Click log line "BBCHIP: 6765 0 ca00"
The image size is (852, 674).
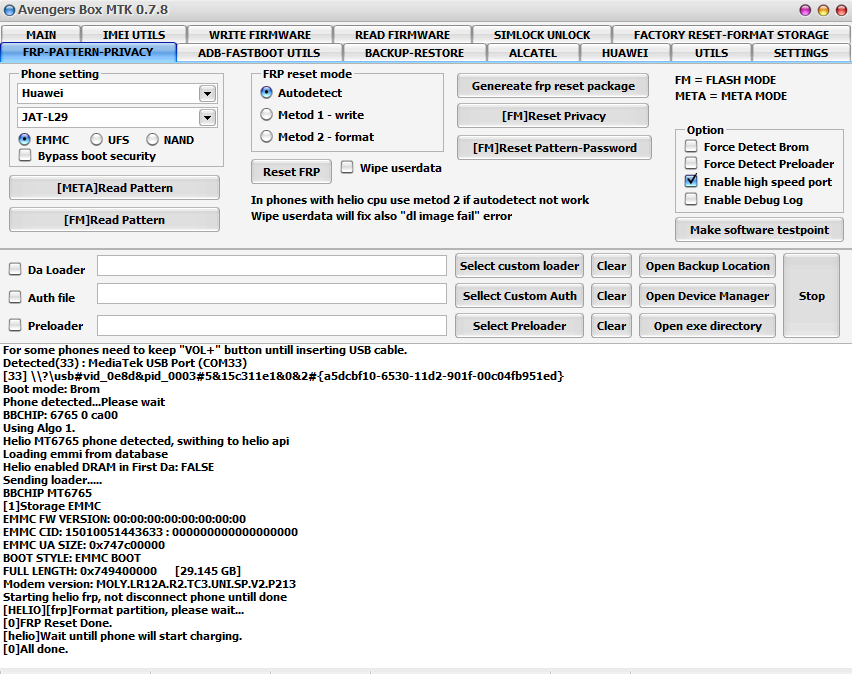60,415
